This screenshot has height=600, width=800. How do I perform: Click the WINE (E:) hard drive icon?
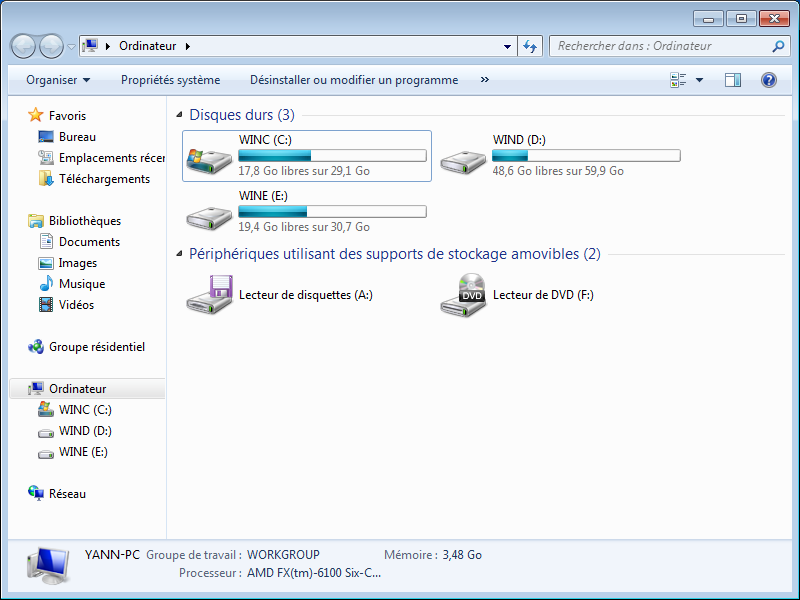(x=209, y=217)
